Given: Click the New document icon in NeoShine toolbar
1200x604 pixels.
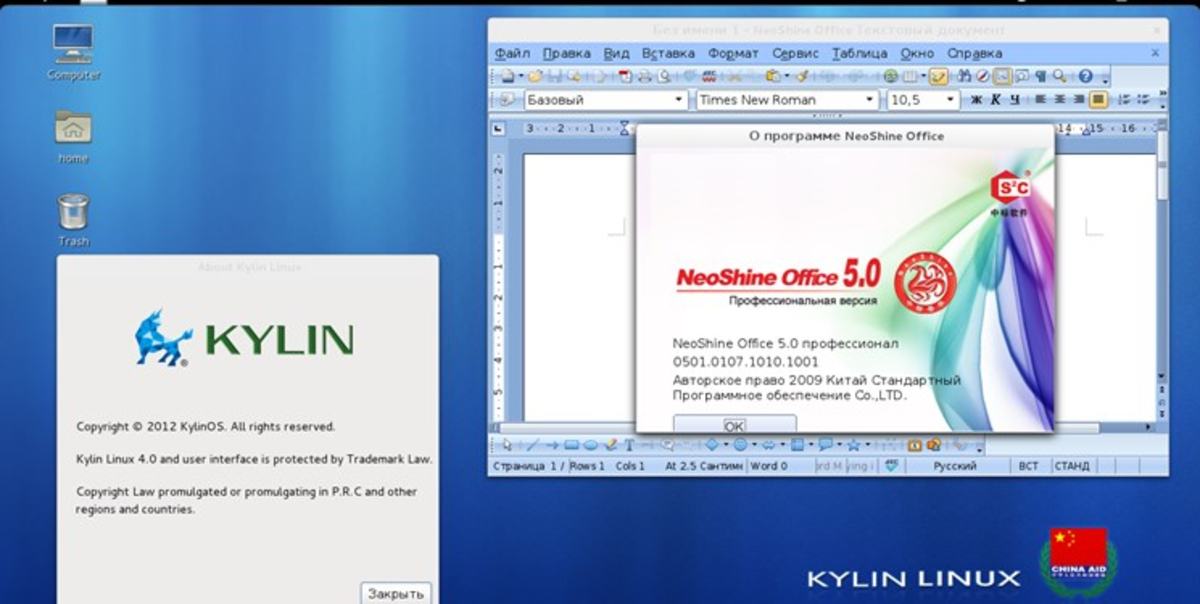Looking at the screenshot, I should [508, 76].
